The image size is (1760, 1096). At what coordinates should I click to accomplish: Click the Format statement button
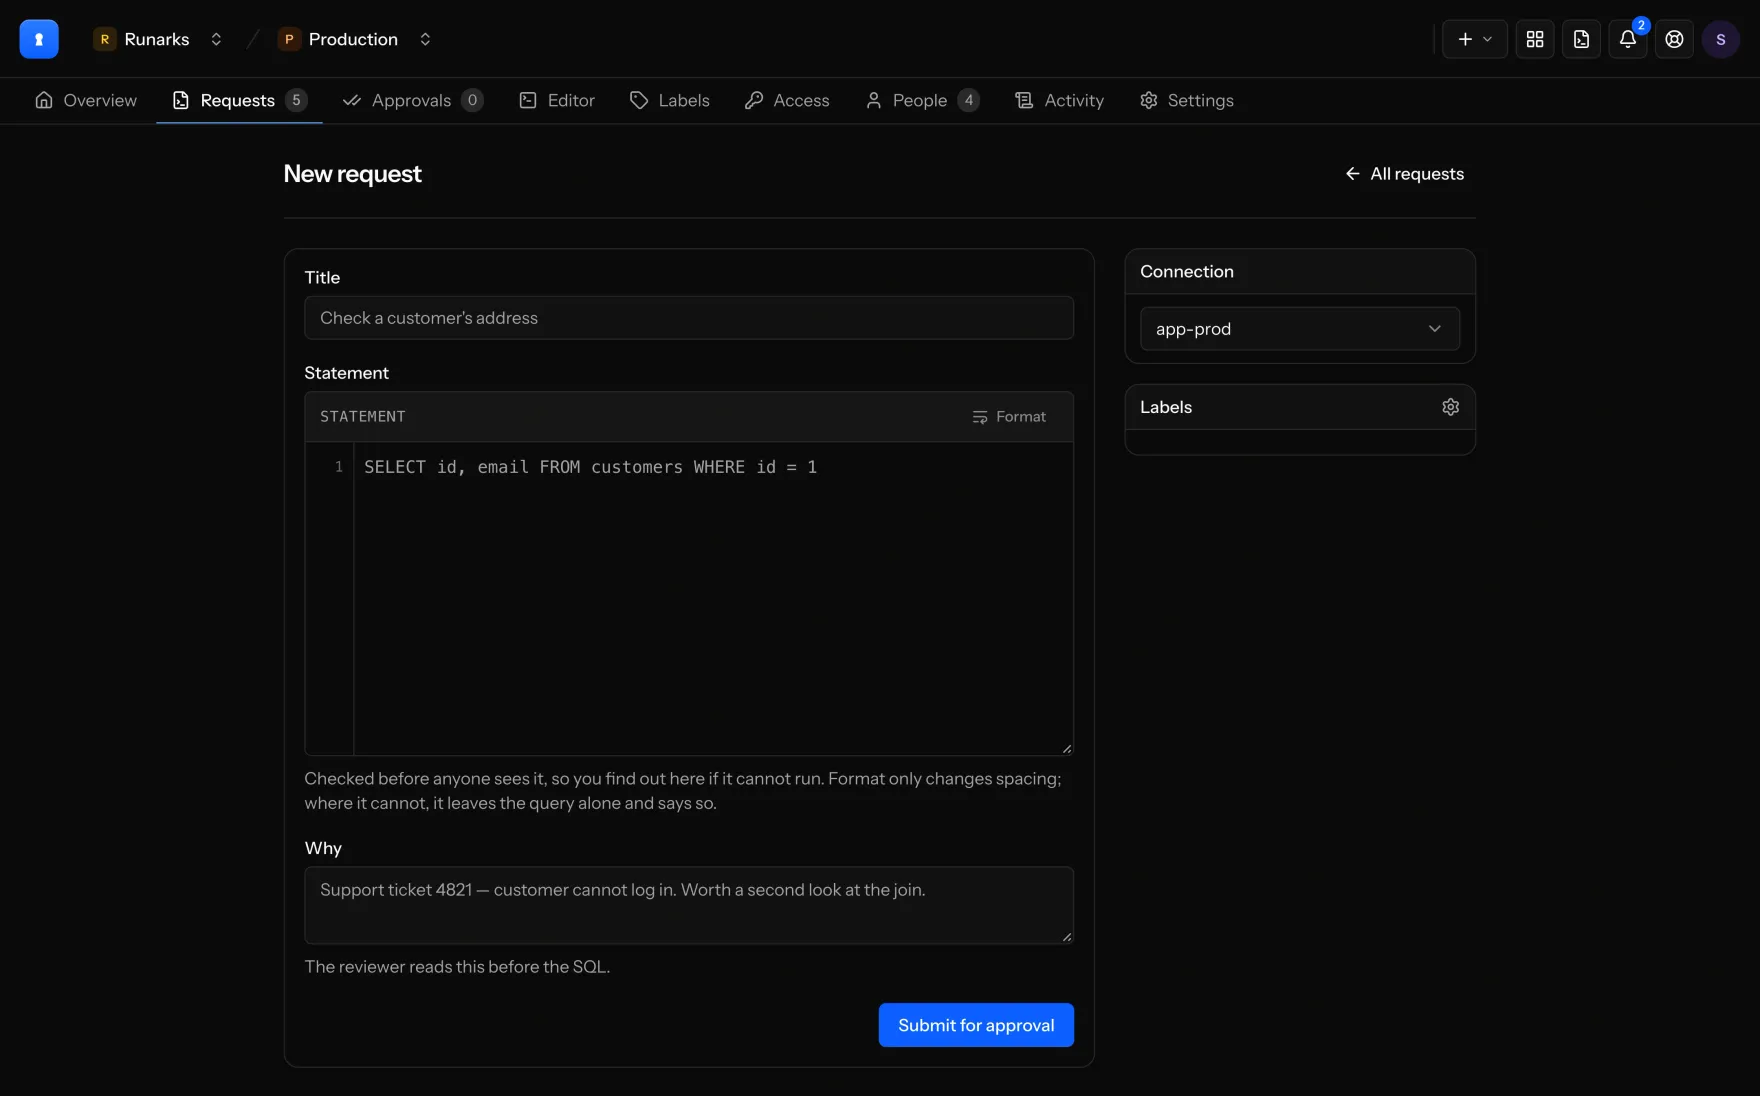click(x=1009, y=417)
